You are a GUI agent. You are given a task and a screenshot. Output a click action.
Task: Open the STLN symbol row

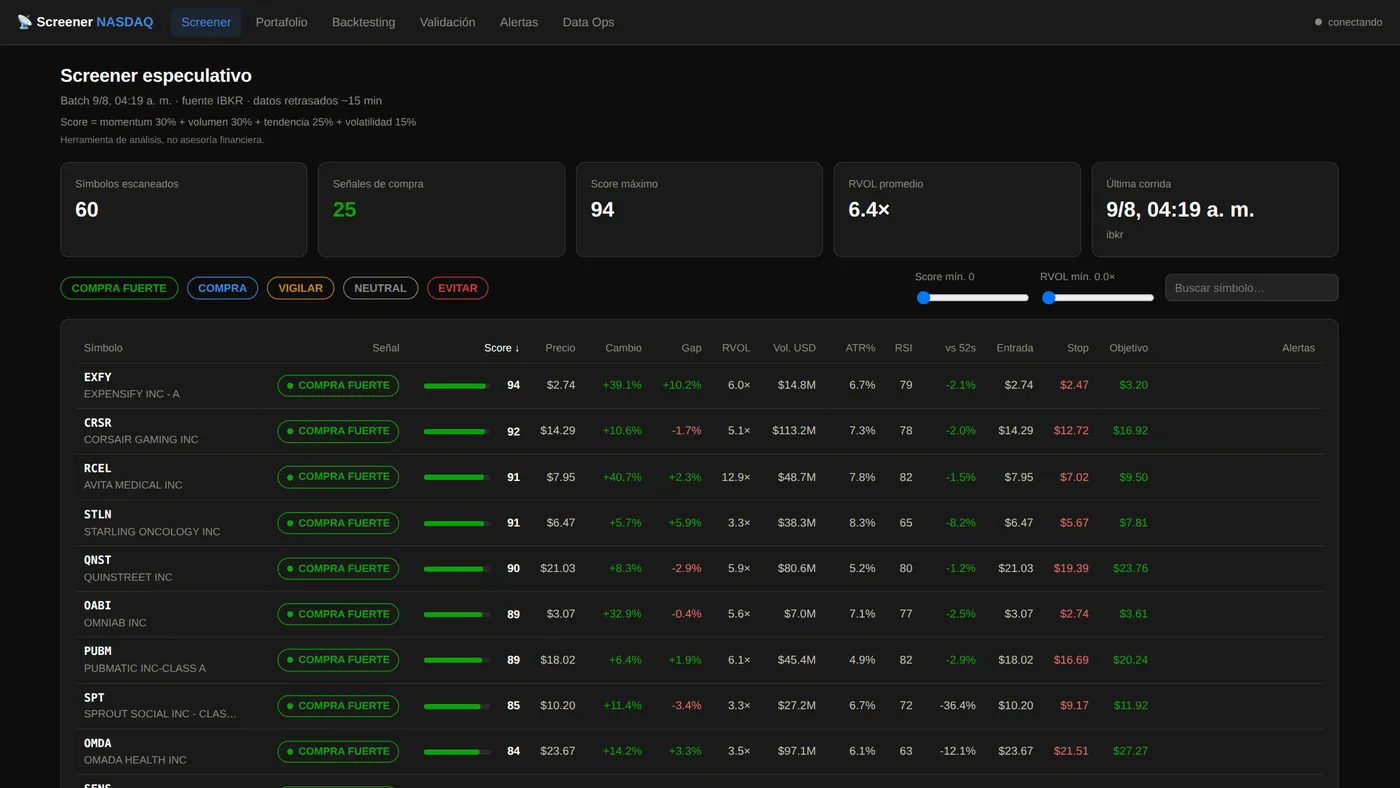point(699,523)
